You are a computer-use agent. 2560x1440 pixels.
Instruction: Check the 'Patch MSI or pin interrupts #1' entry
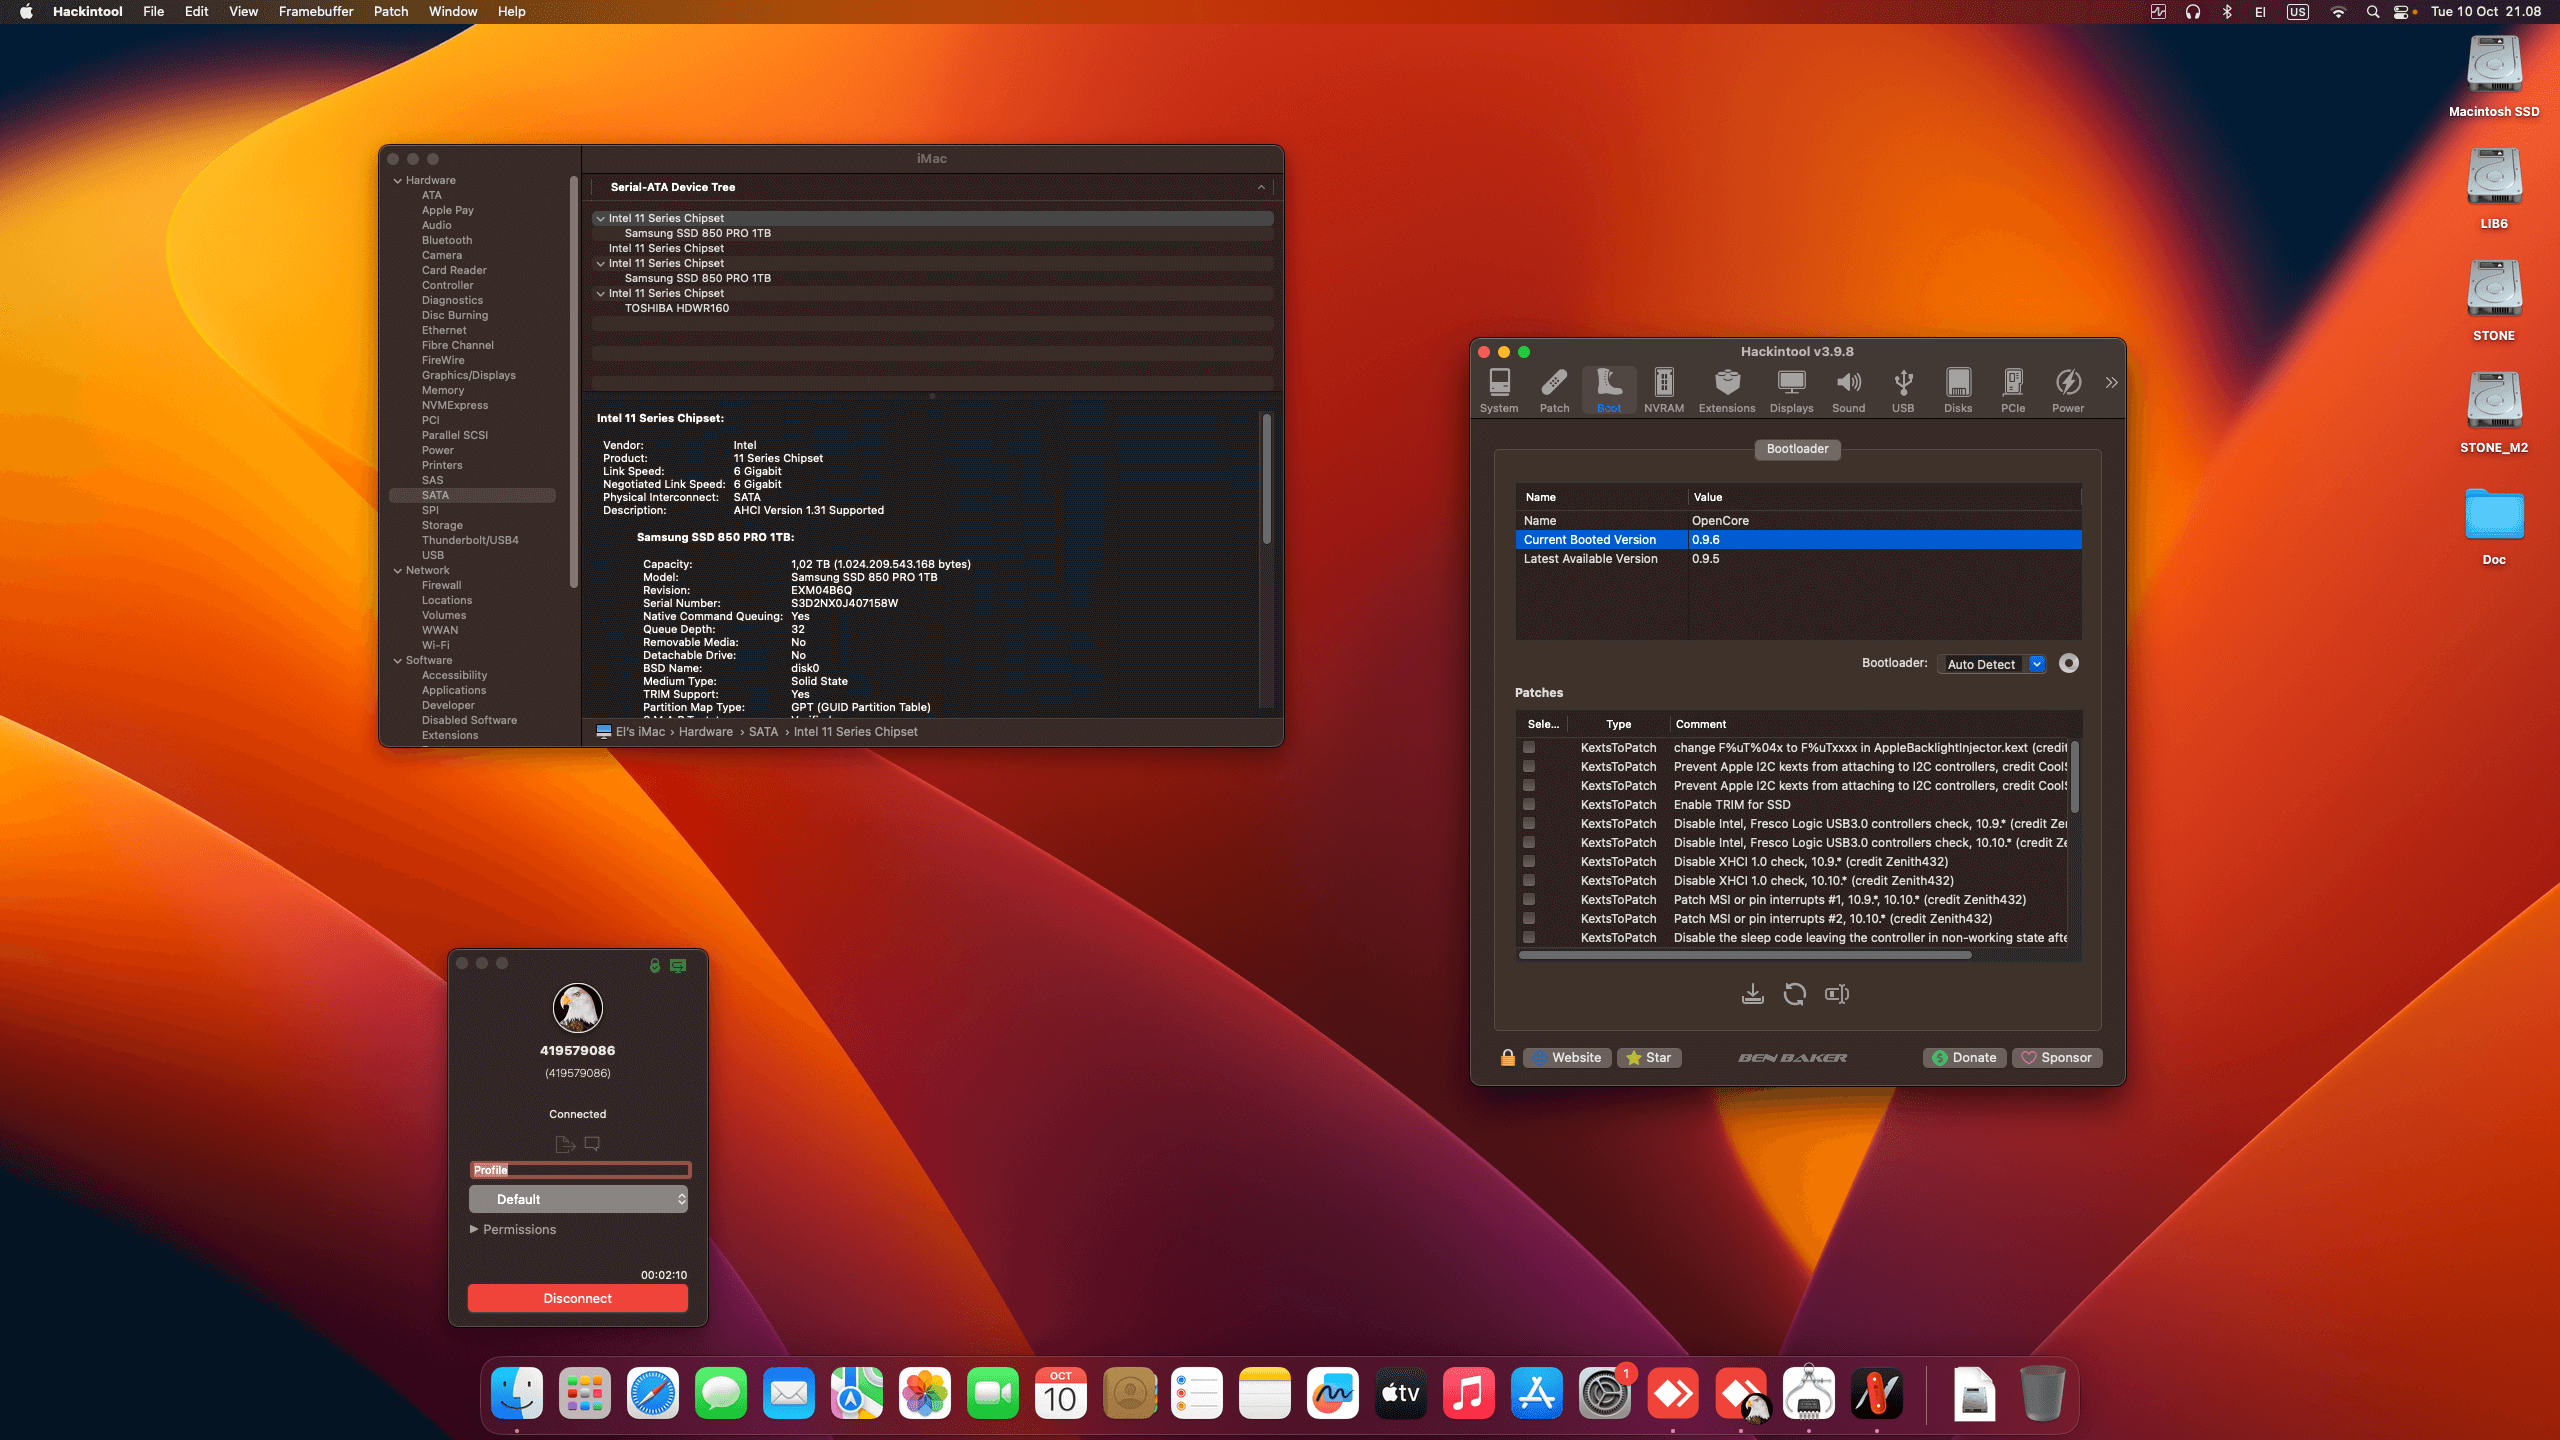pyautogui.click(x=1528, y=899)
